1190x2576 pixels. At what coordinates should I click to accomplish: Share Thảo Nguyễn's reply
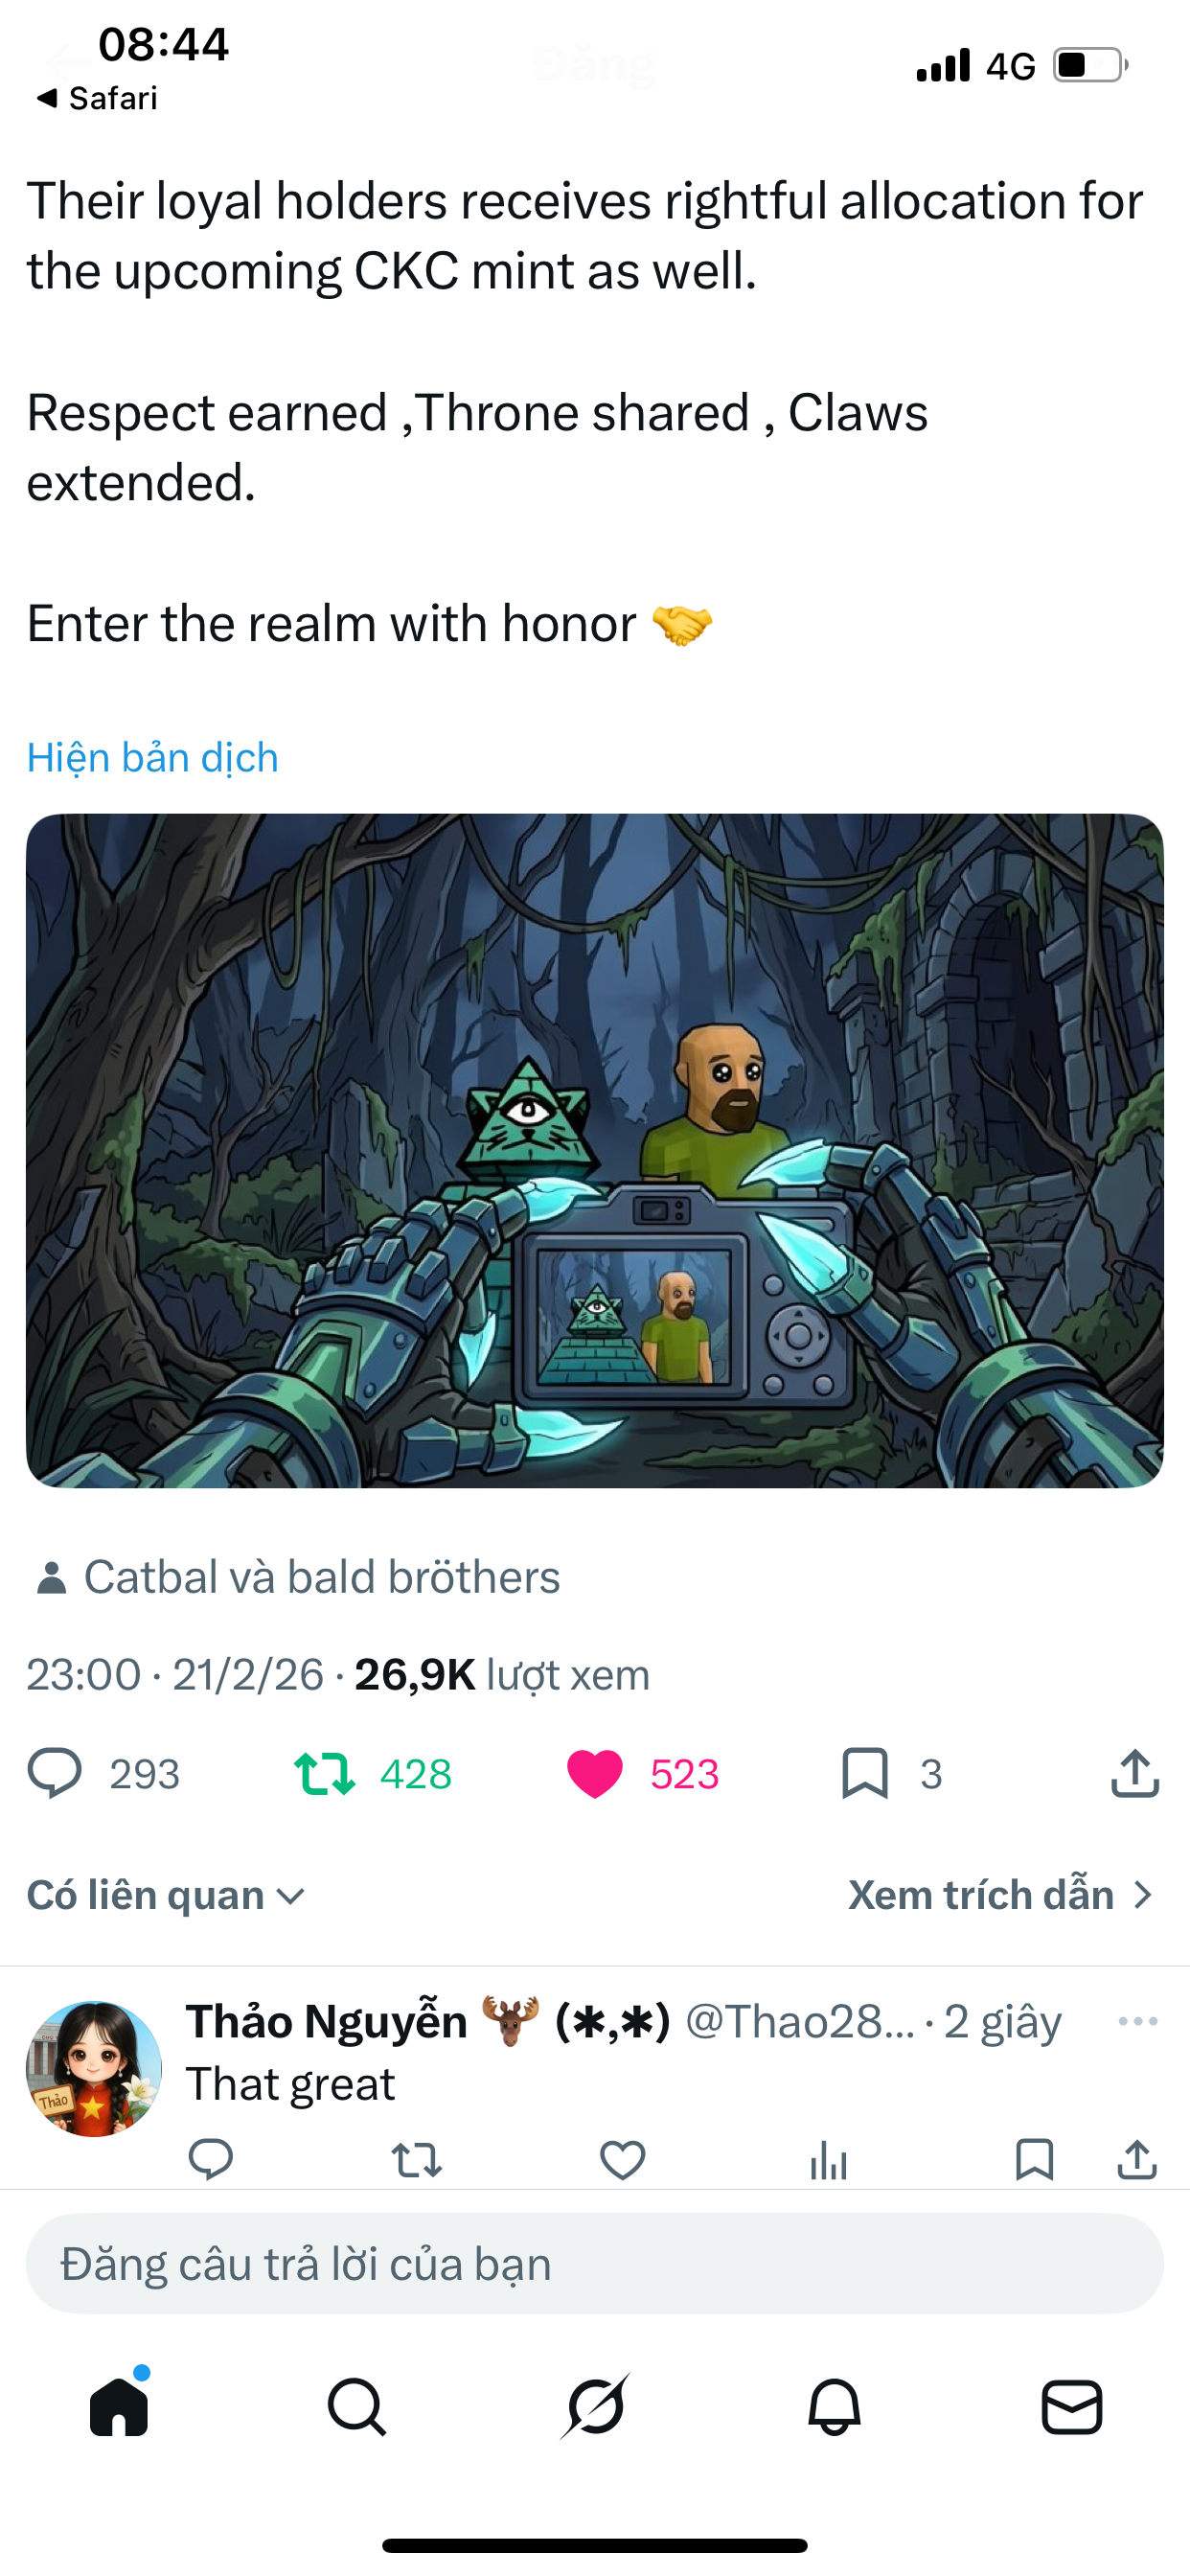[x=1137, y=2159]
